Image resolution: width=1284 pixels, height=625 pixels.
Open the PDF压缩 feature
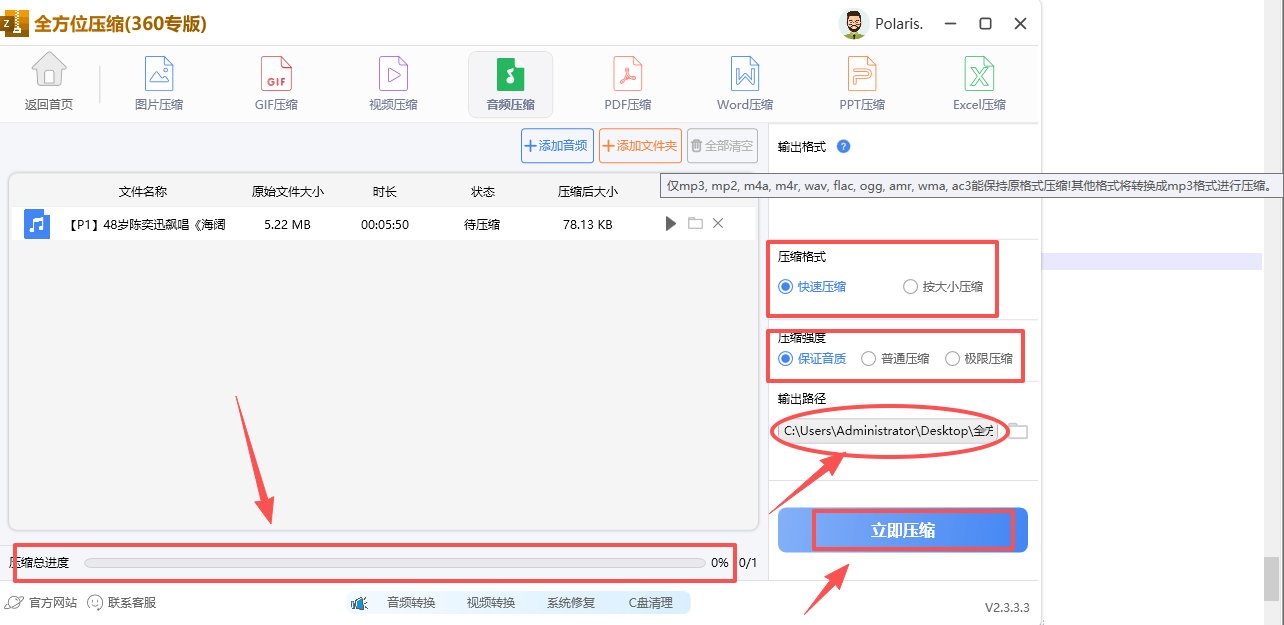[x=627, y=83]
